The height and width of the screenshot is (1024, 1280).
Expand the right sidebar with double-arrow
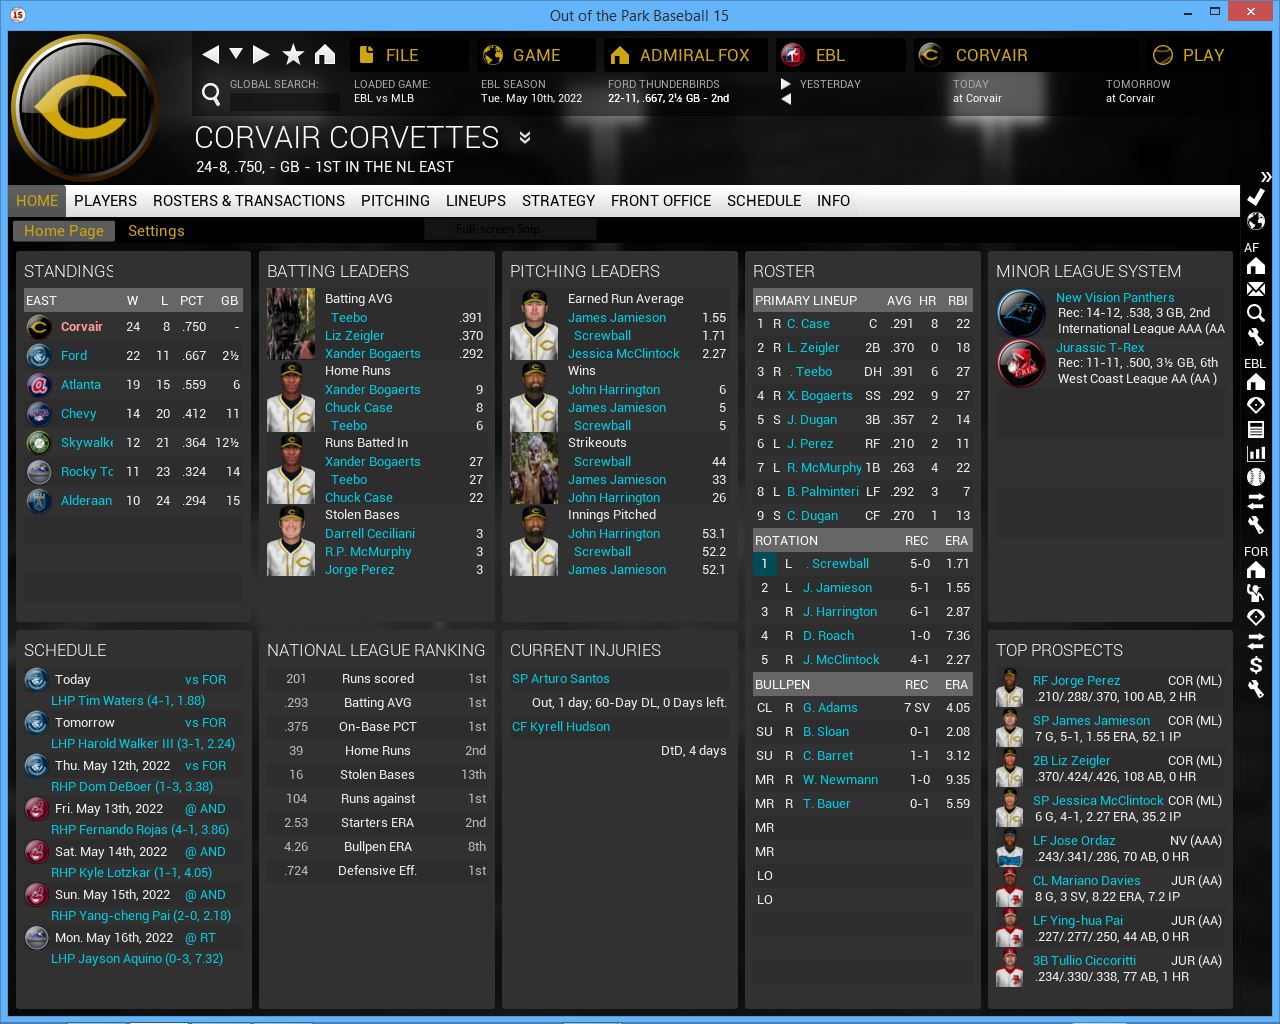1266,177
